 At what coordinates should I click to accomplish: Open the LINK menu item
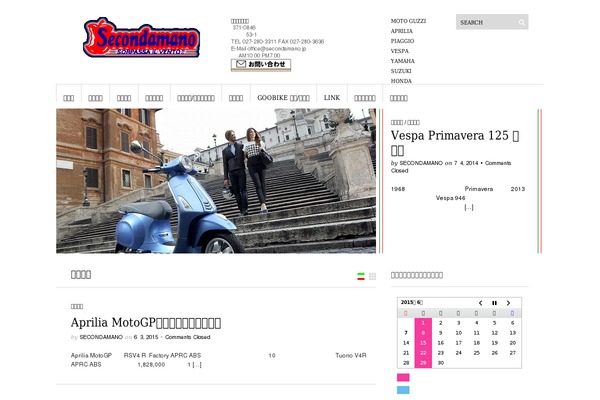click(332, 98)
